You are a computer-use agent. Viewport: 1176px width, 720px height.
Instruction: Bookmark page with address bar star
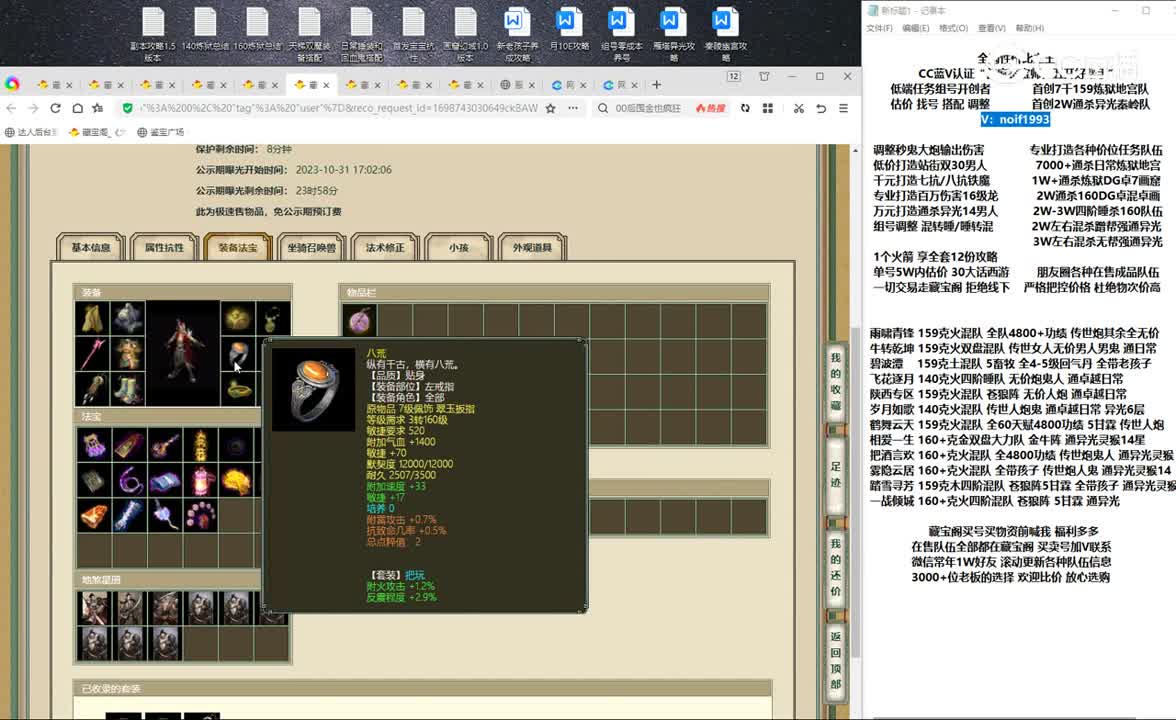tap(550, 108)
